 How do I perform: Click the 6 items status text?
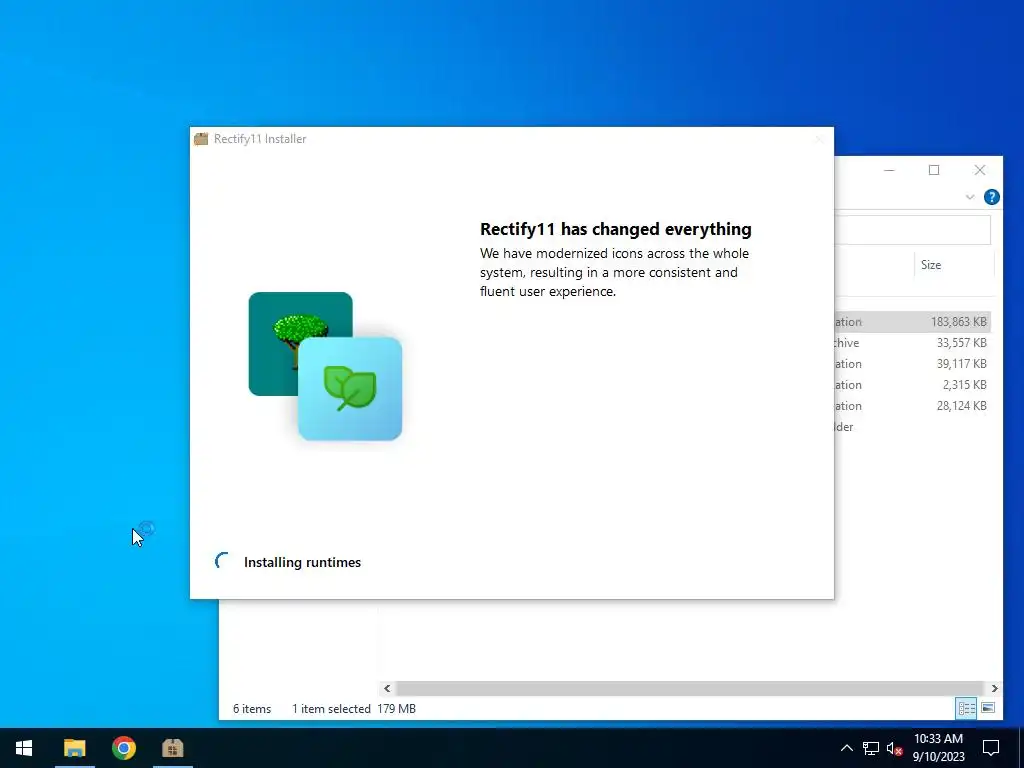[252, 709]
